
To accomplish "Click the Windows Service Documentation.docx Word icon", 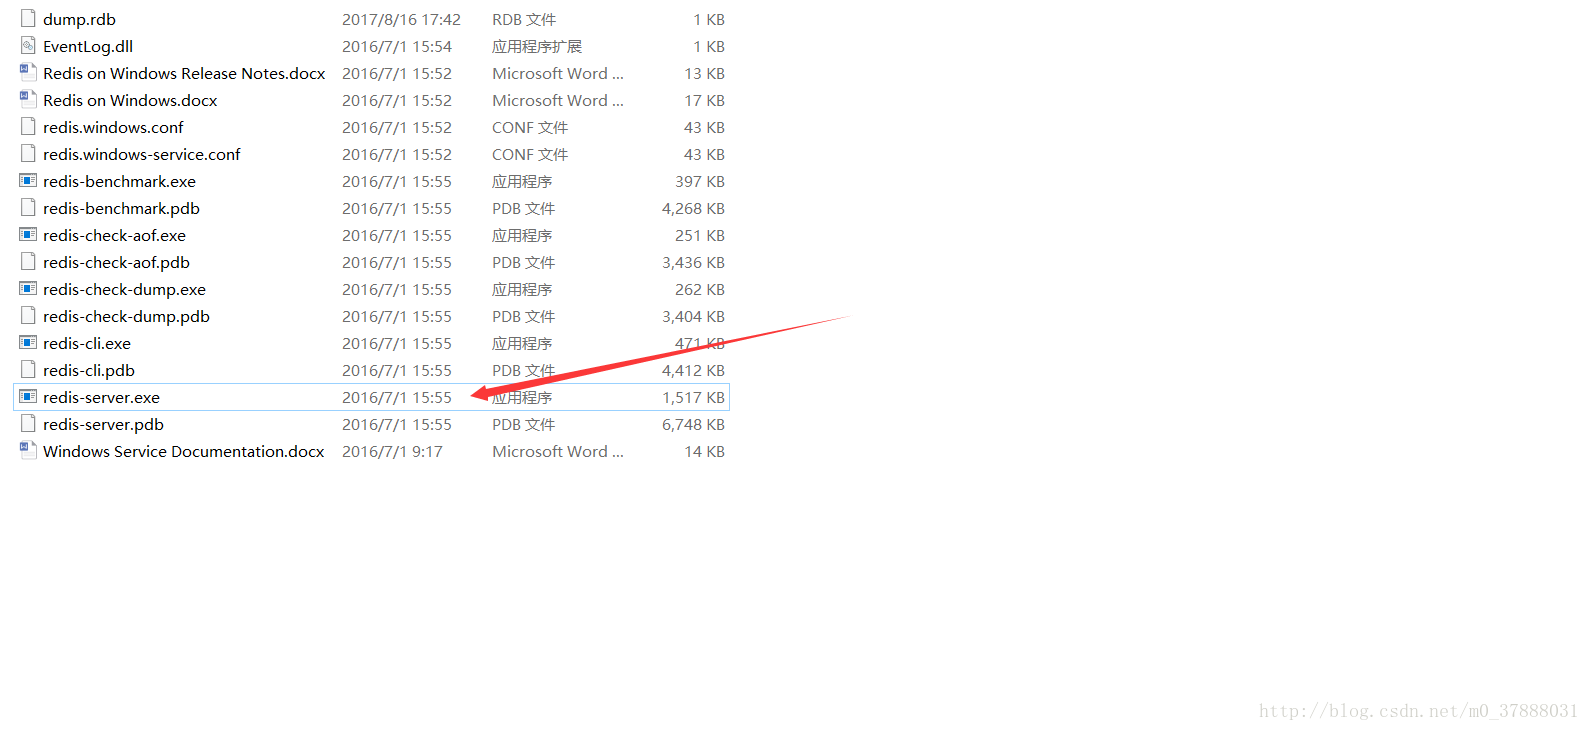I will tap(28, 451).
